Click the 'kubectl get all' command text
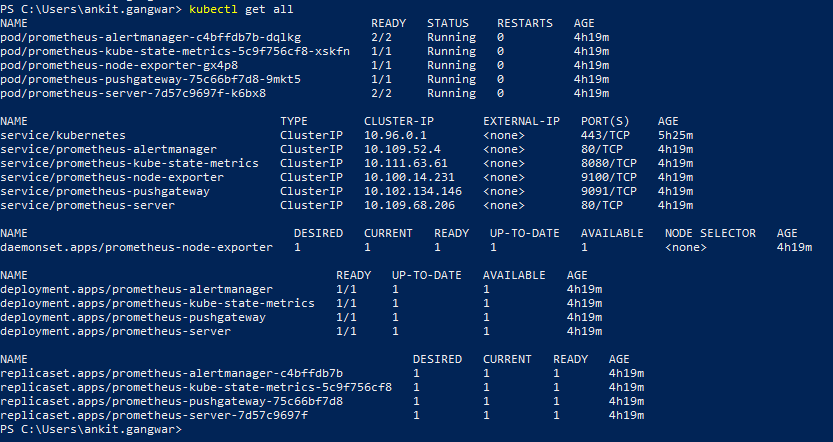Screen dimensions: 833x442 tap(241, 9)
